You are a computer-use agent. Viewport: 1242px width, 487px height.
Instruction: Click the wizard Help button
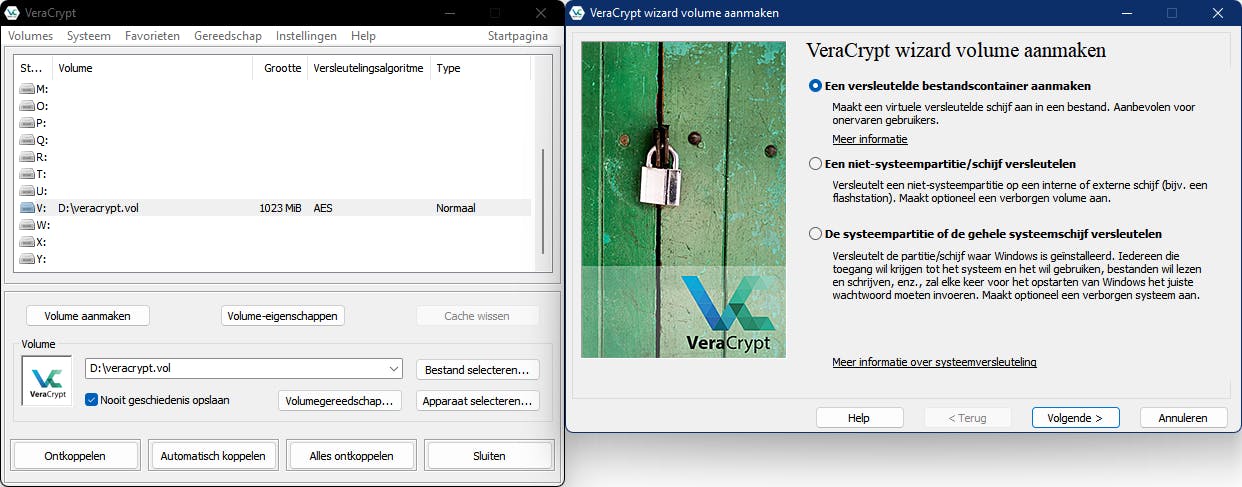(859, 418)
